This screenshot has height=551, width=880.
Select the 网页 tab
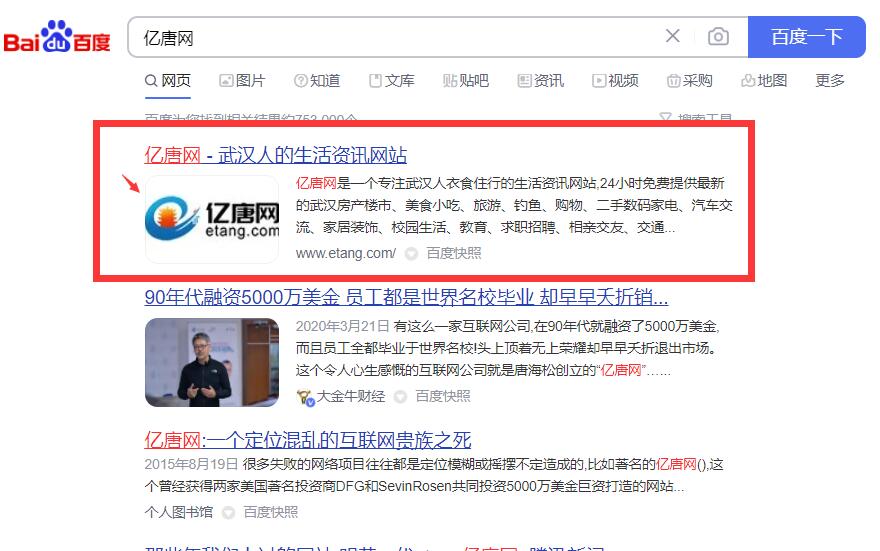tap(168, 81)
